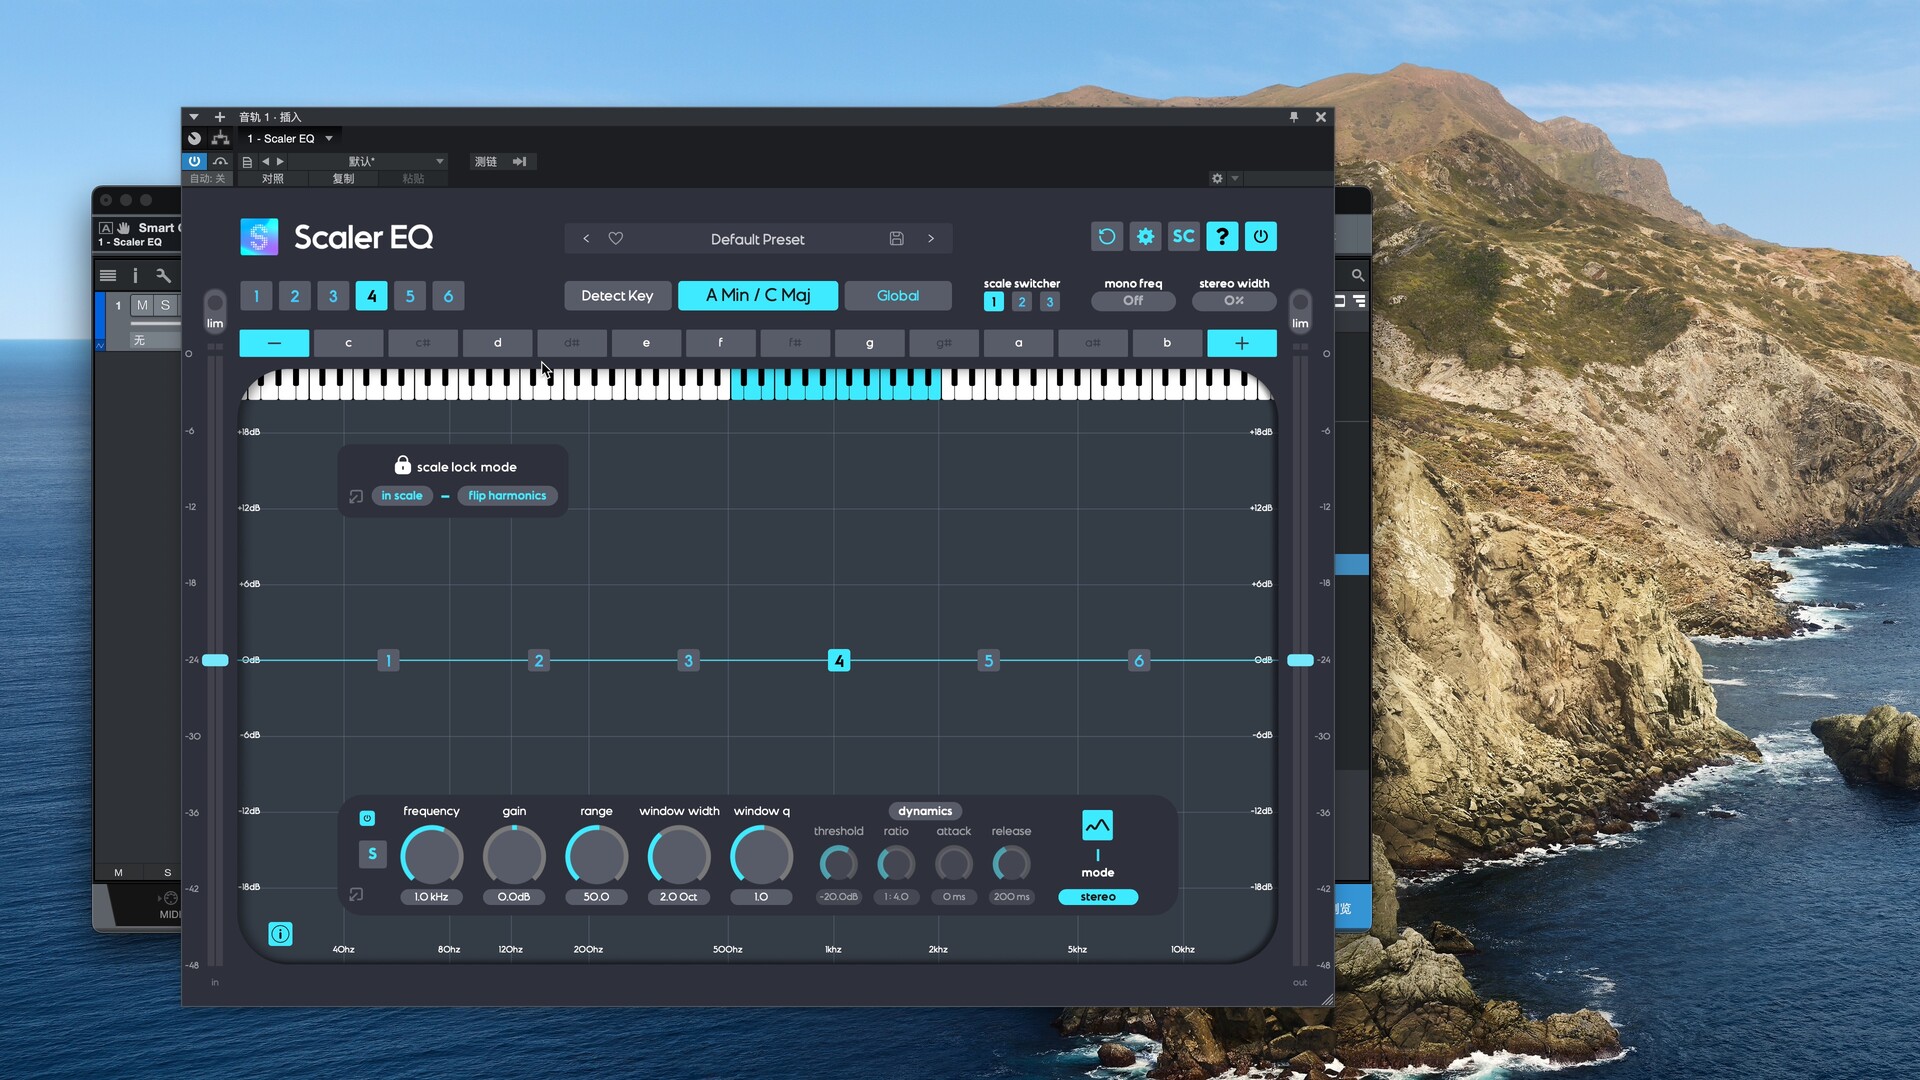
Task: Save preset with the floppy disk icon
Action: 896,239
